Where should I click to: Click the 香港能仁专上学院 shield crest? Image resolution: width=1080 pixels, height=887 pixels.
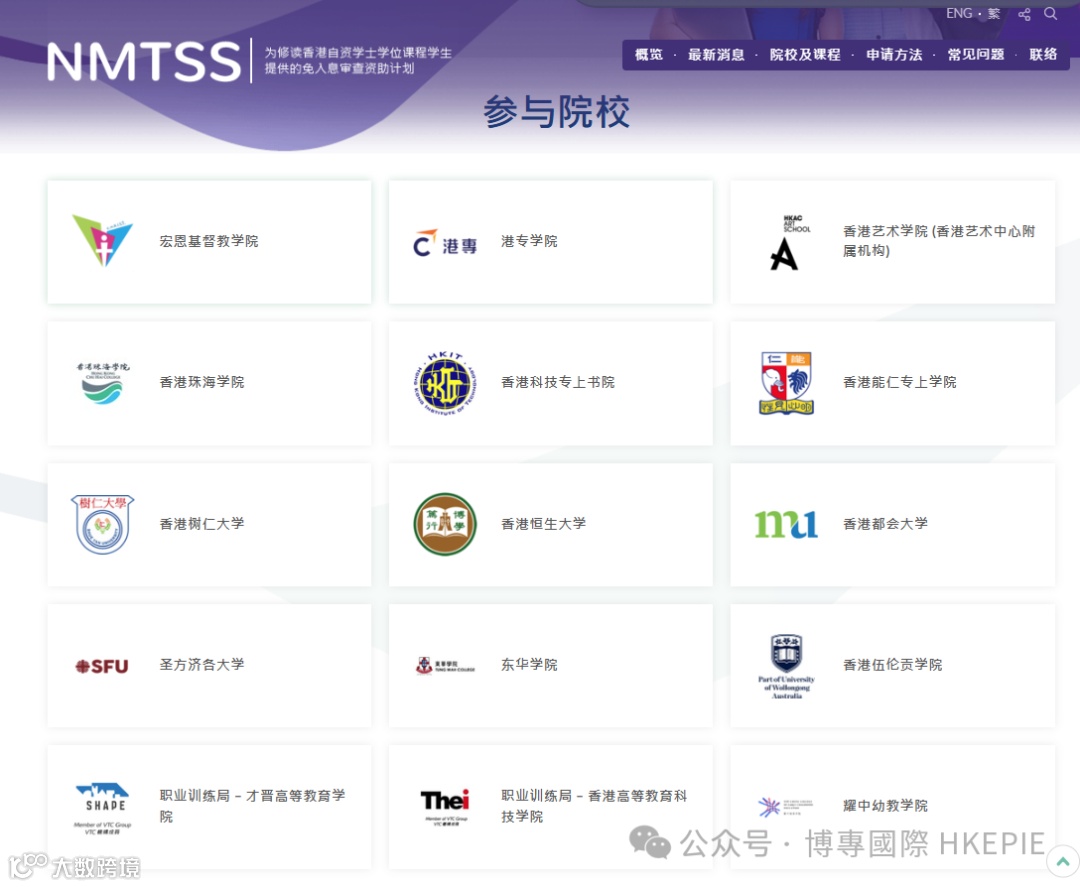[787, 383]
